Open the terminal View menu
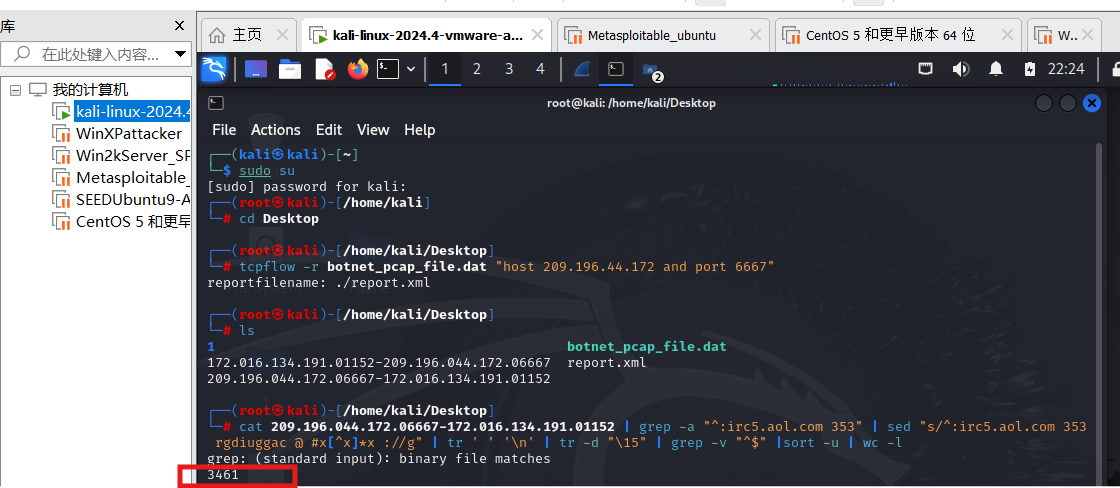1120x488 pixels. [x=373, y=130]
